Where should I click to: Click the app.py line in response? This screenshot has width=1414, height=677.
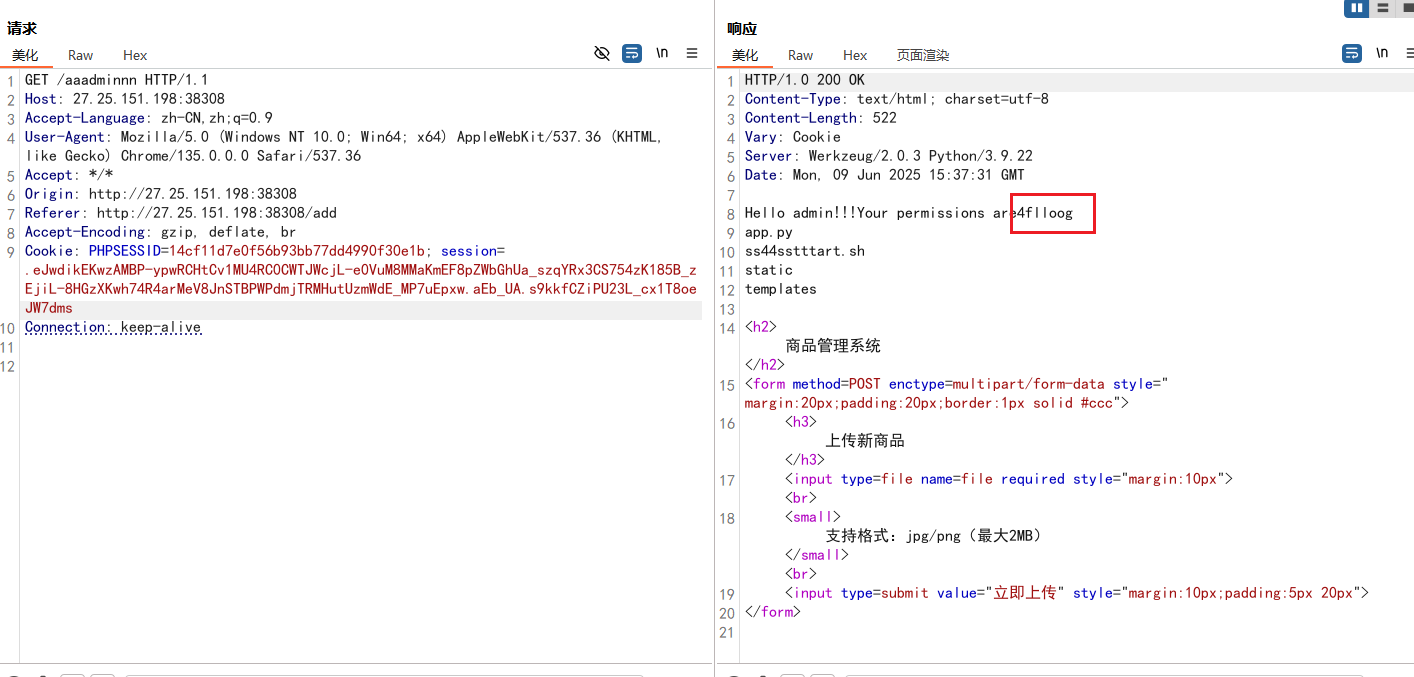pos(769,232)
